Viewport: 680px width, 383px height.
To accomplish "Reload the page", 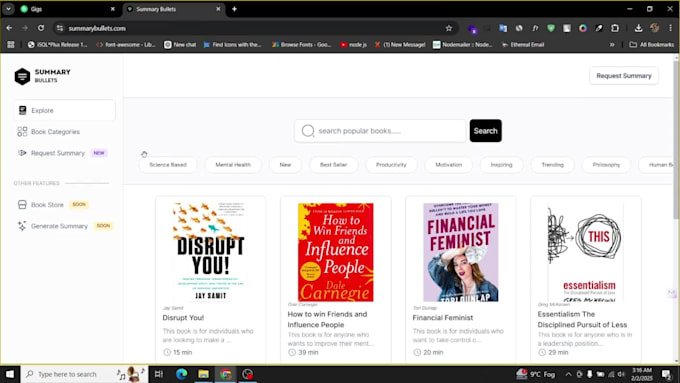I will pyautogui.click(x=41, y=28).
